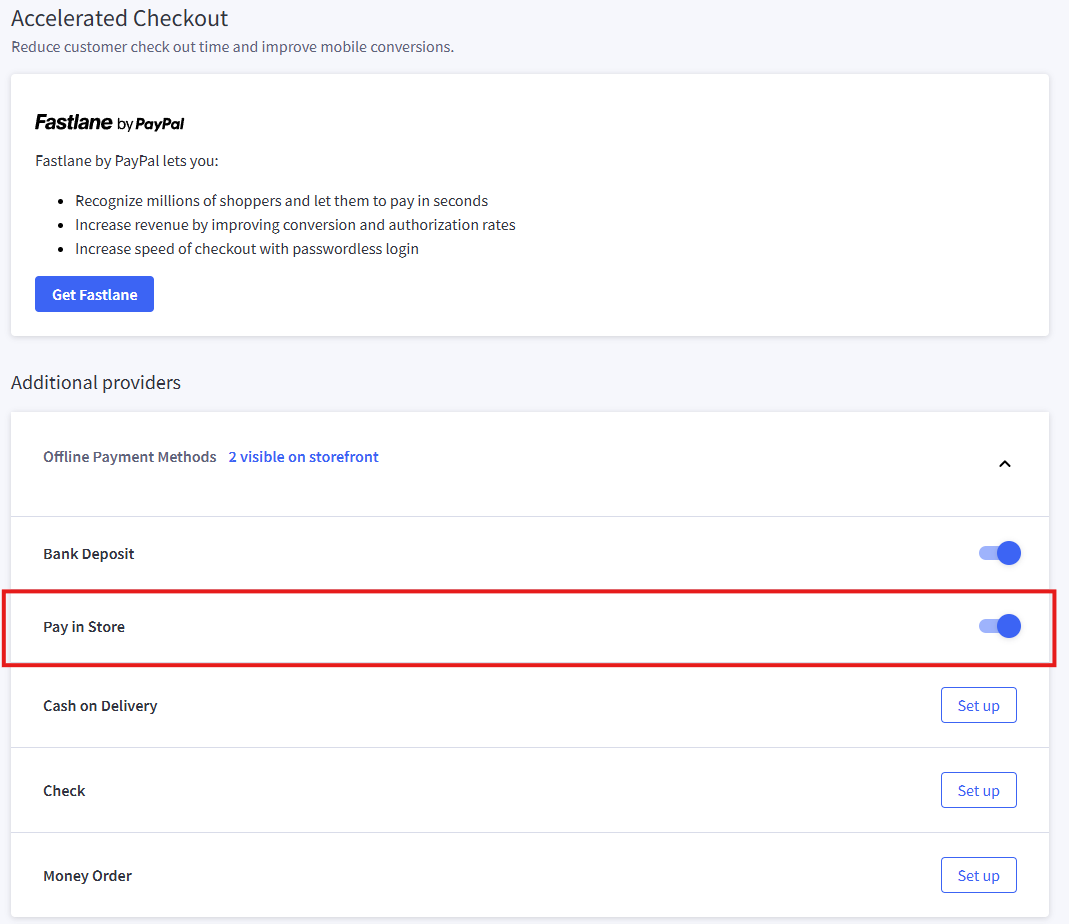Select the Check payment label
This screenshot has width=1069, height=924.
[64, 791]
